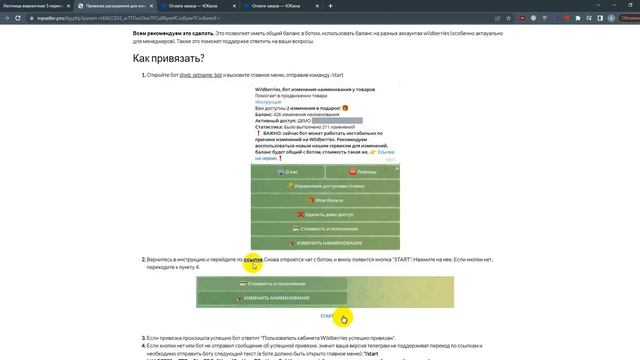640x360 pixels.
Task: View site info via the lock icon
Action: point(31,18)
